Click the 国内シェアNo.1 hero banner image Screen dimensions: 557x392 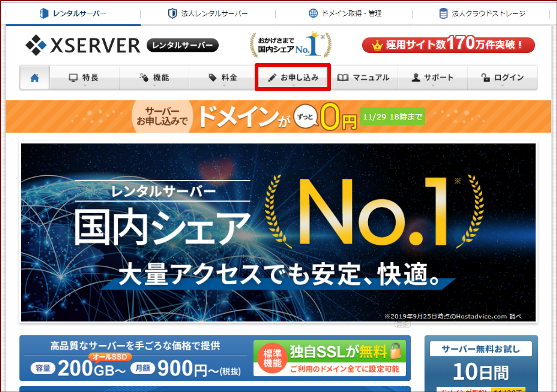[x=278, y=233]
